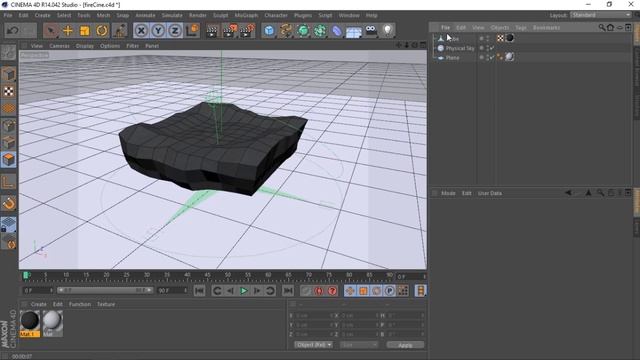Toggle the Y axis lock
Screen dimensions: 640x360
coord(158,31)
